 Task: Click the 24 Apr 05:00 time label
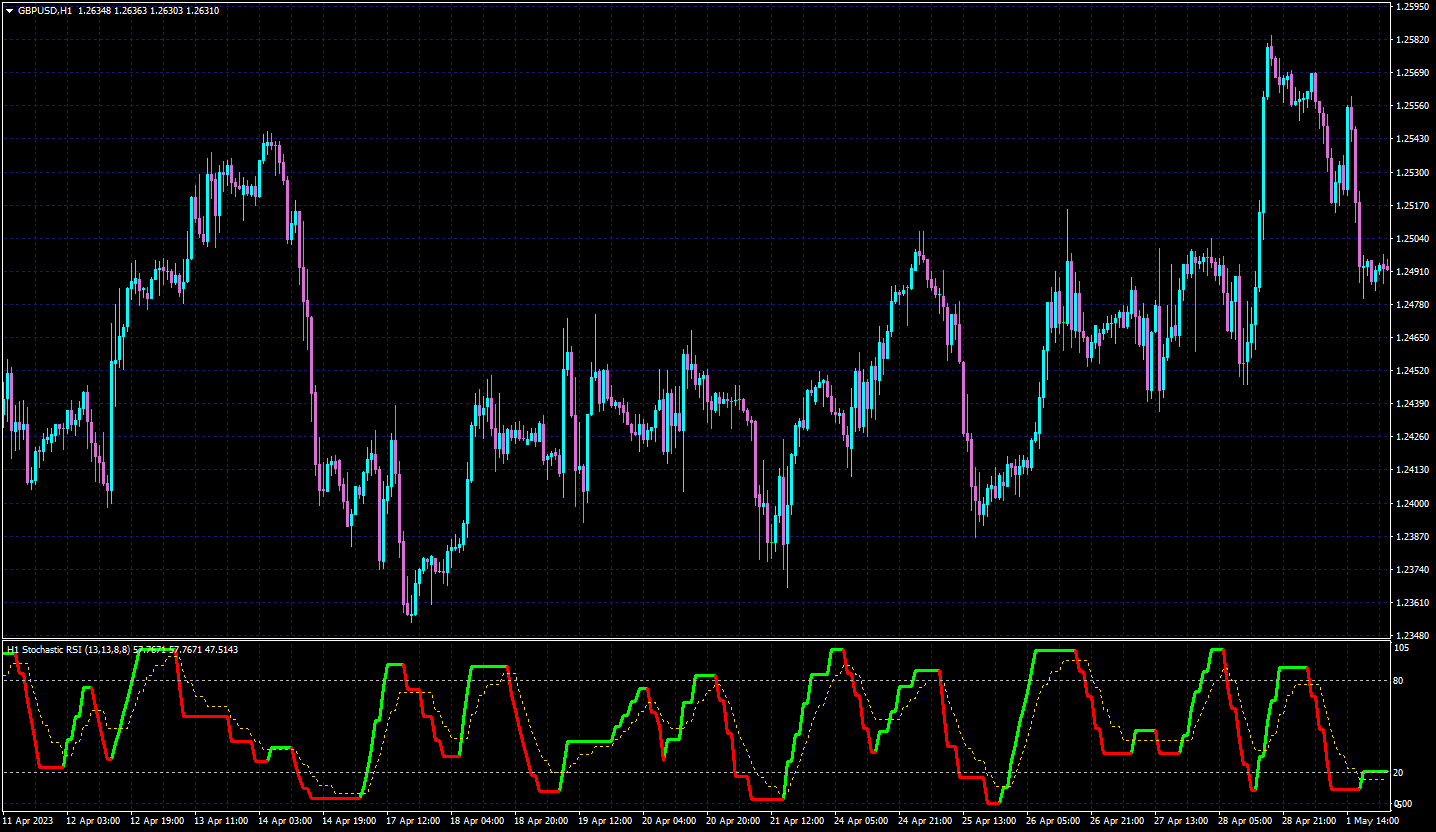pos(861,821)
